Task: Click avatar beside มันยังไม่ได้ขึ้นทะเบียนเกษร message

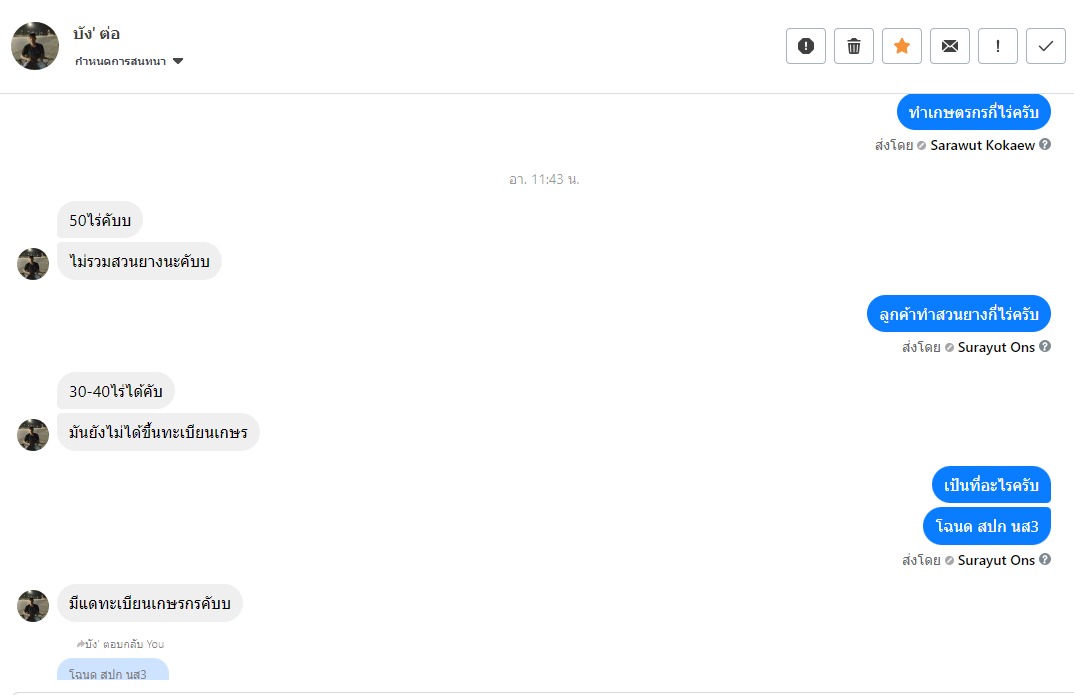Action: tap(33, 435)
